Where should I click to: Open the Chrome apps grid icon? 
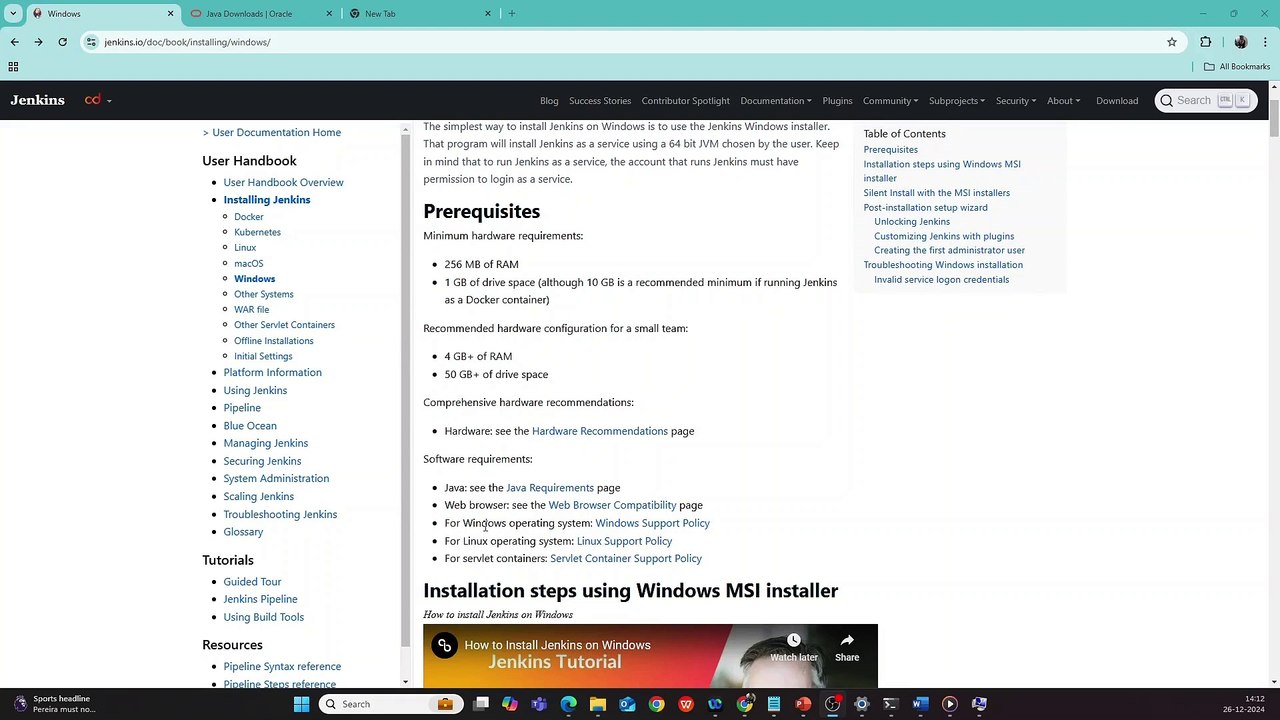[13, 67]
